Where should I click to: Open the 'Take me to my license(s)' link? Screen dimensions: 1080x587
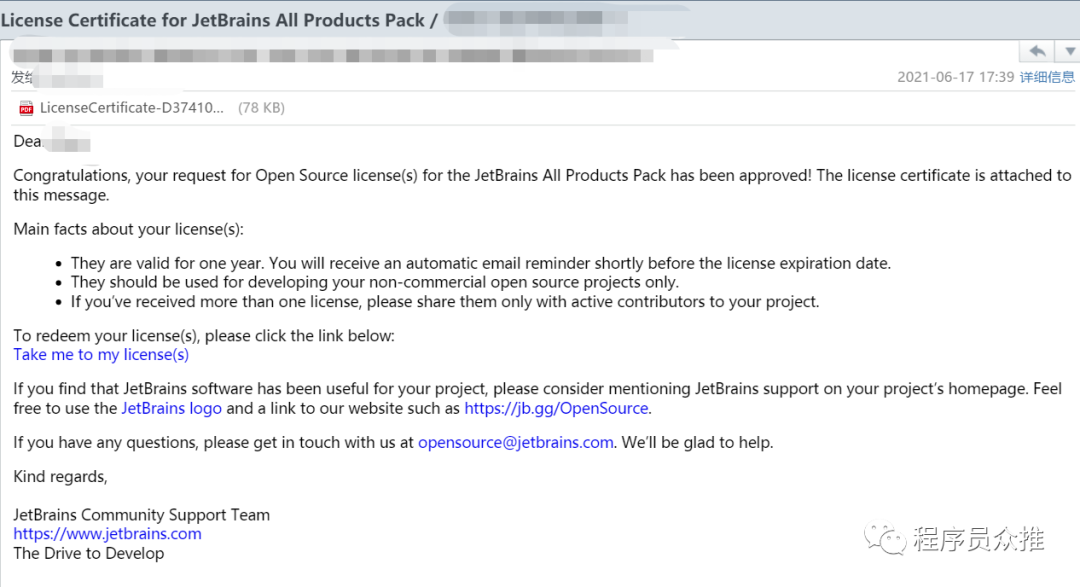101,354
